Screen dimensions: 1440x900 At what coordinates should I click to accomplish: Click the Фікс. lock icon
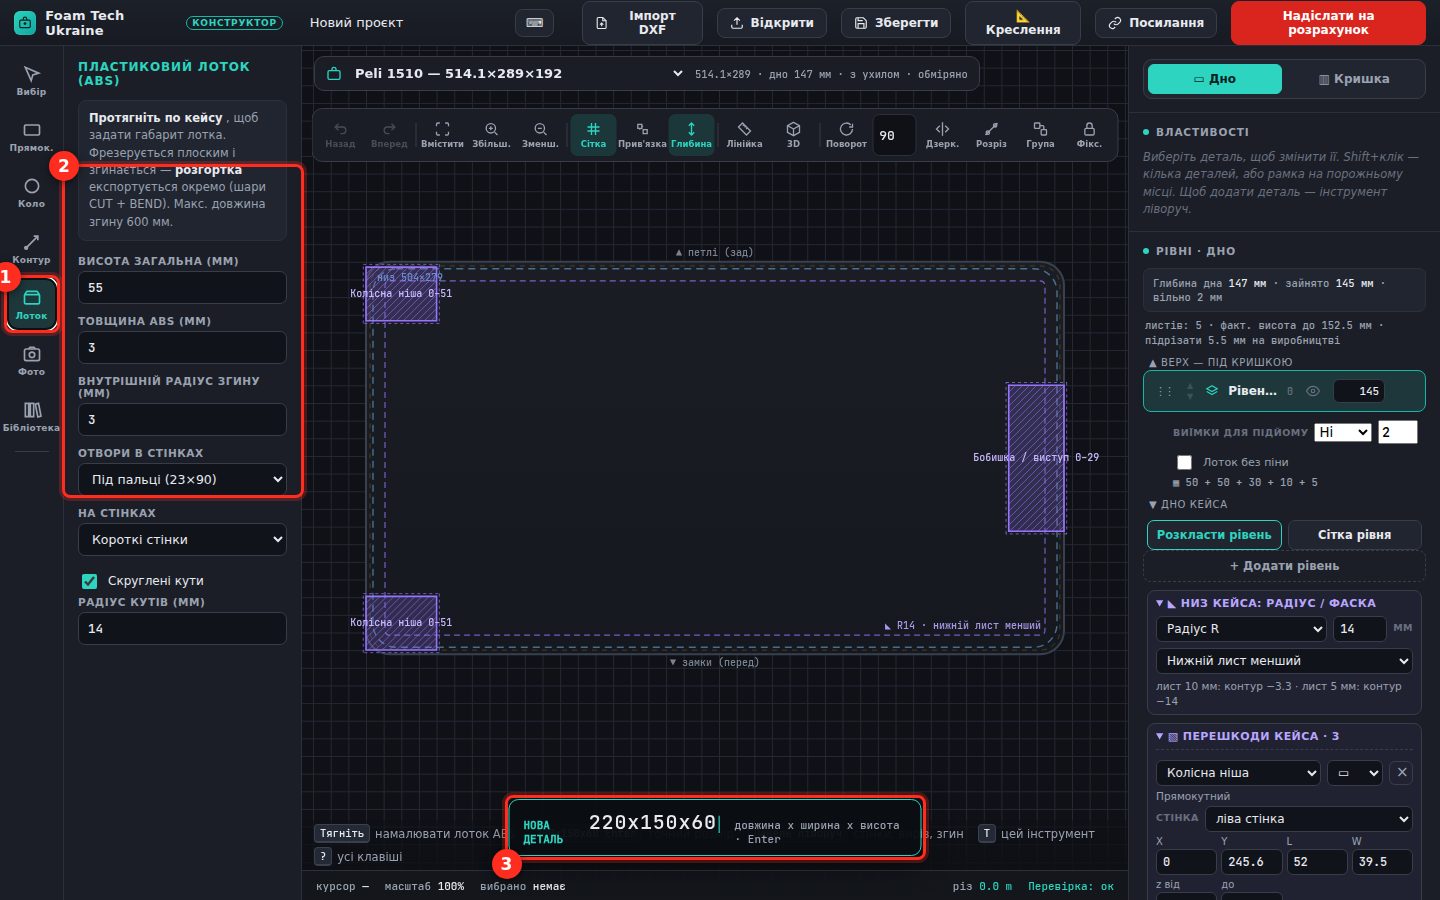[1089, 135]
